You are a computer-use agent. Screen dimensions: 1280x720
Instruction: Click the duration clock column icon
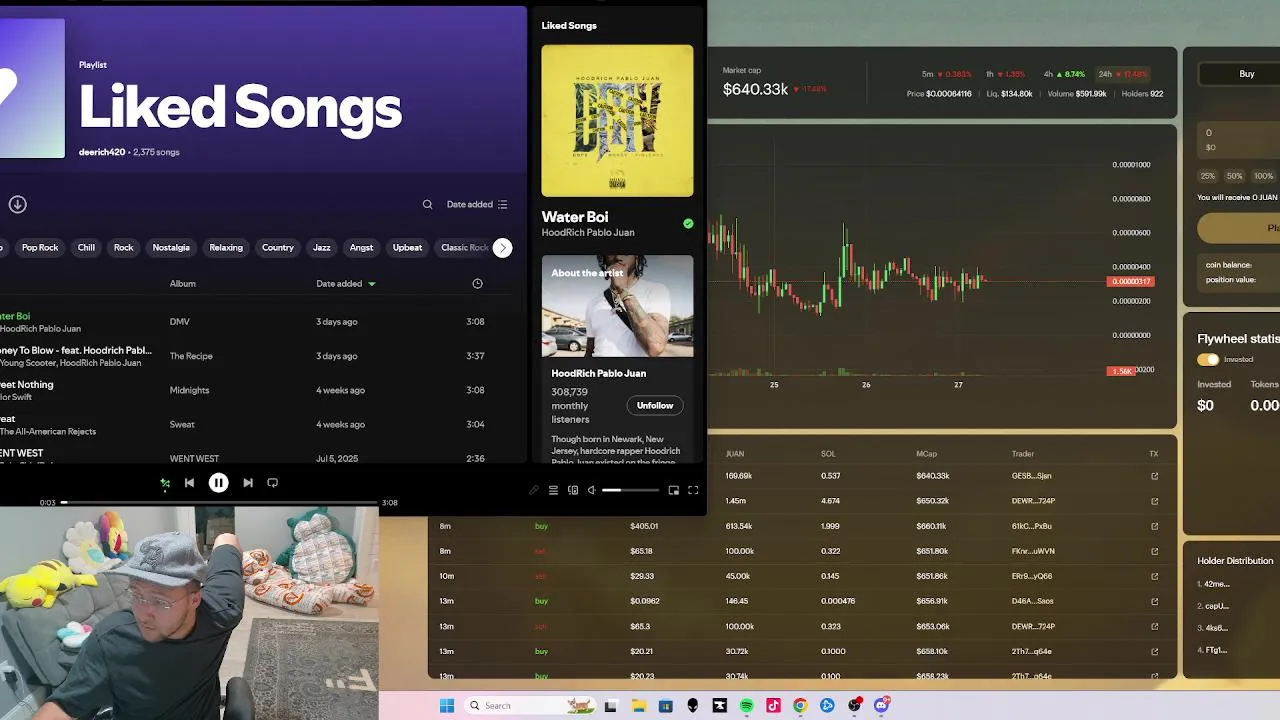pyautogui.click(x=477, y=284)
